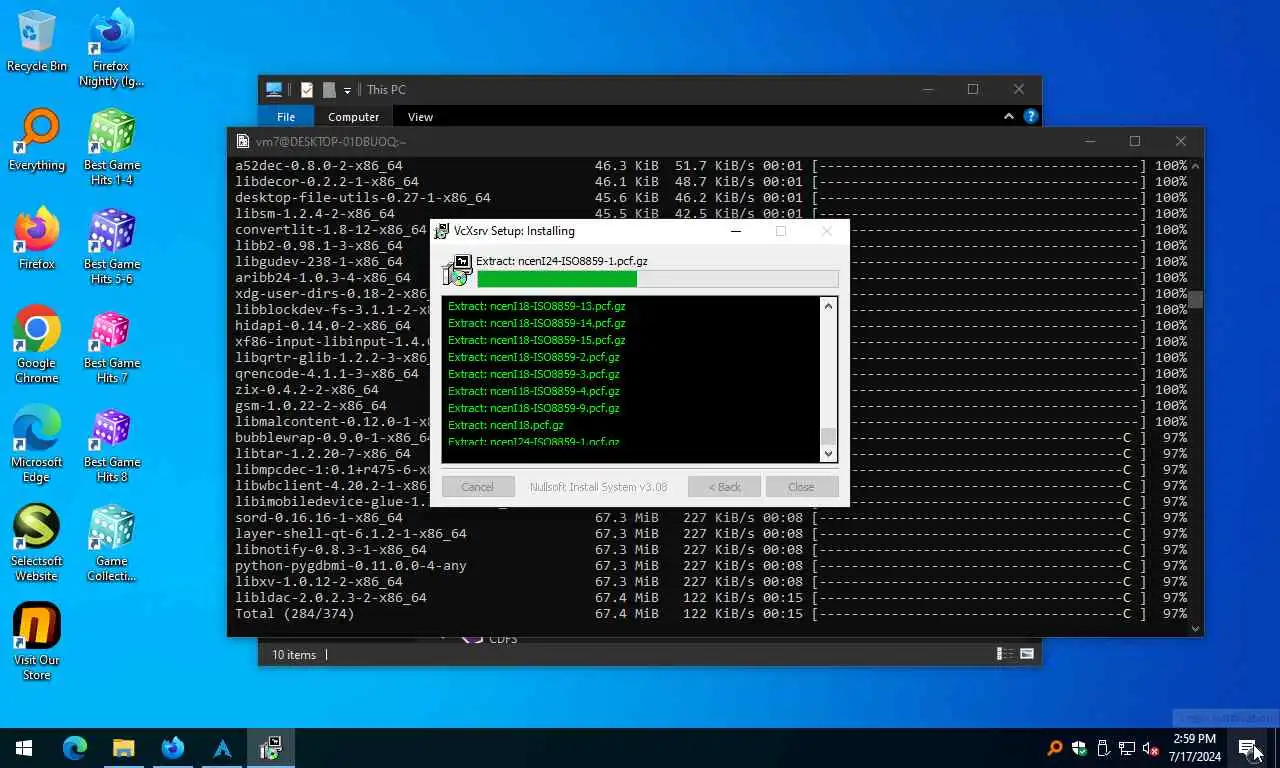
Task: Select the Best Game Hits 1-4 icon
Action: pos(111,147)
